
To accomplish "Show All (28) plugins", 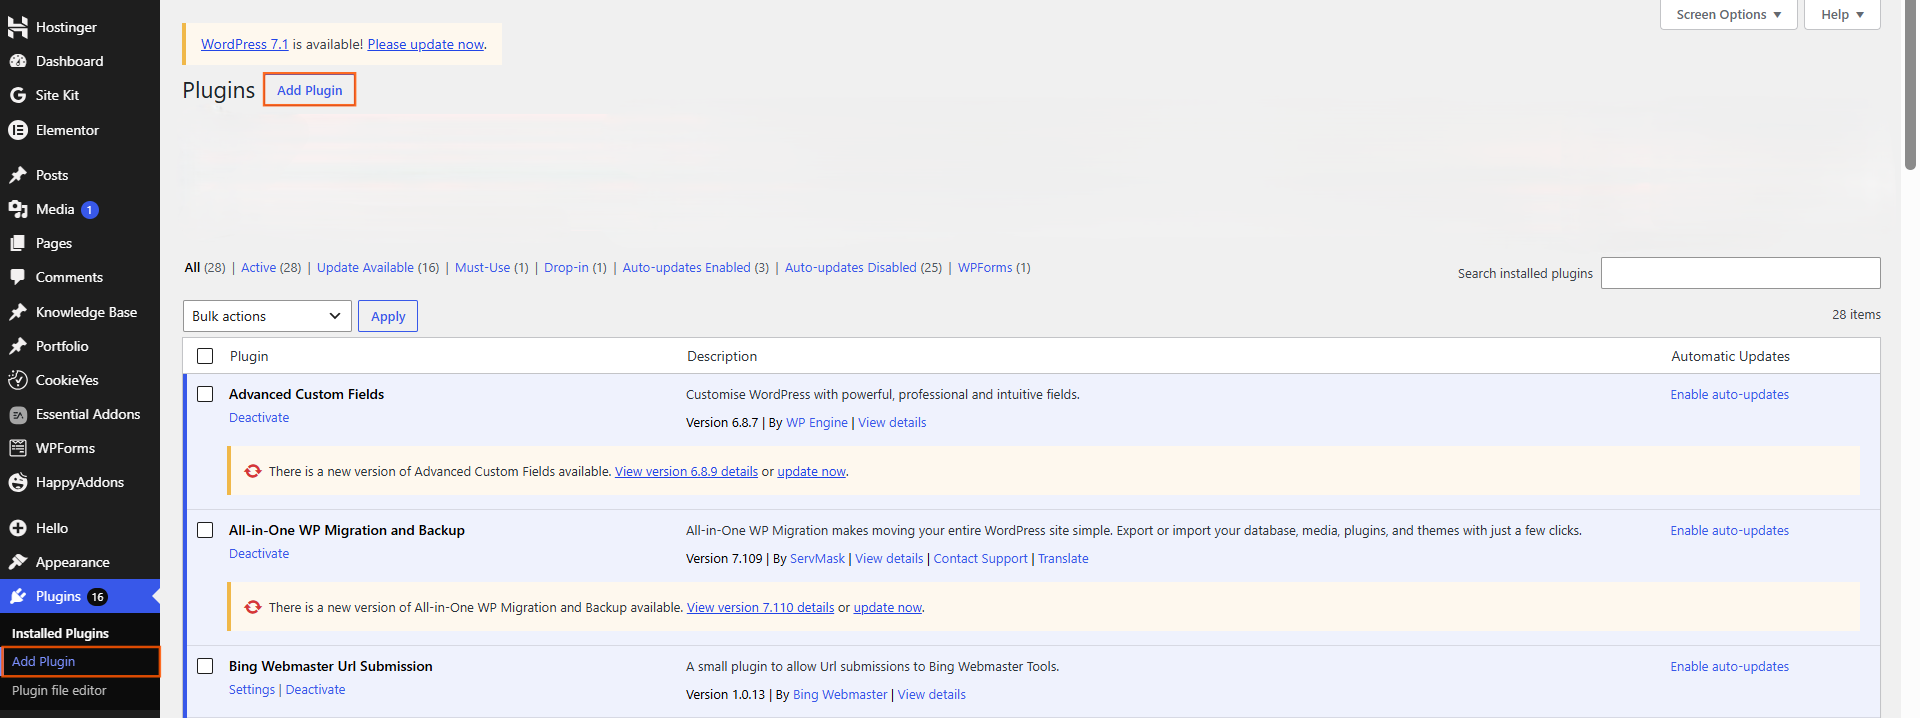I will click(x=205, y=267).
